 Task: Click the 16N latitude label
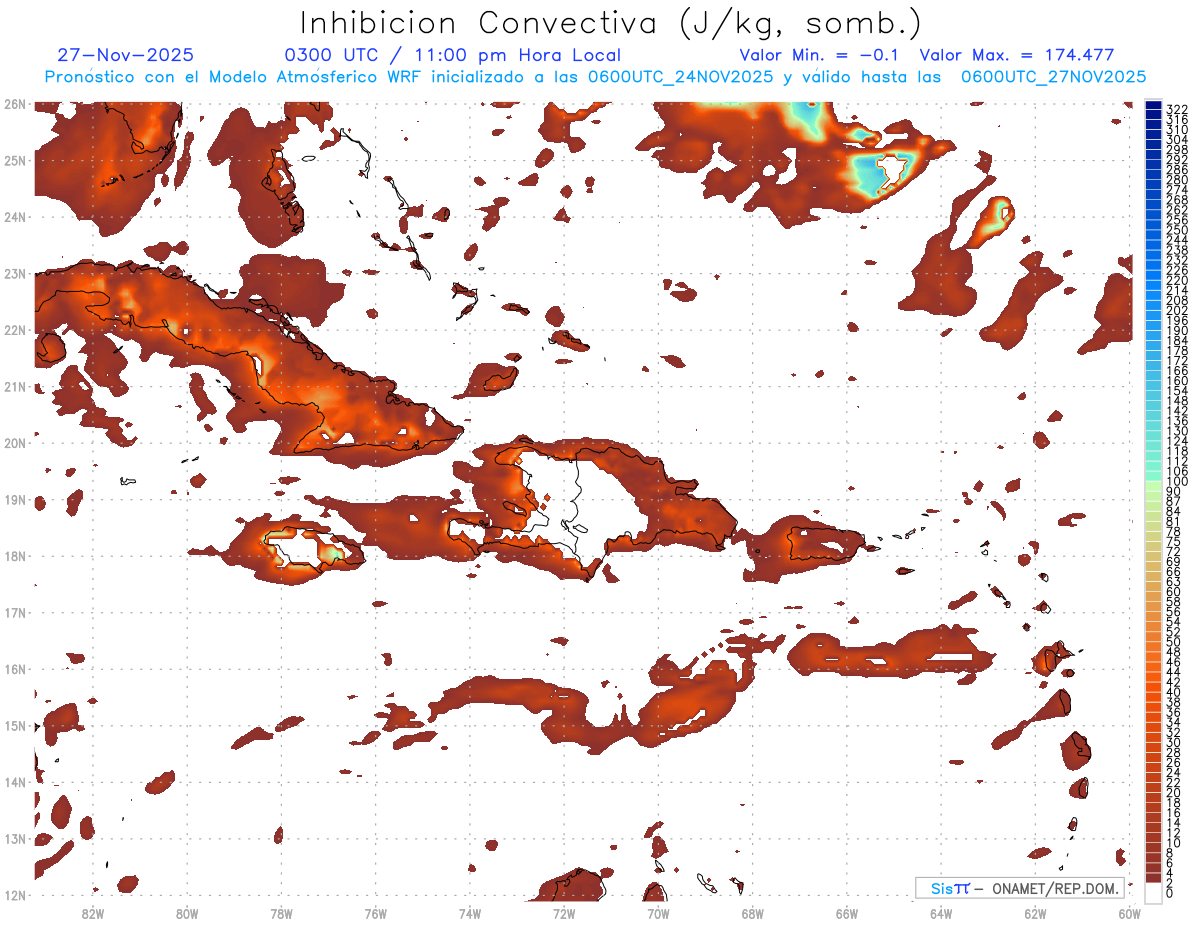(15, 669)
